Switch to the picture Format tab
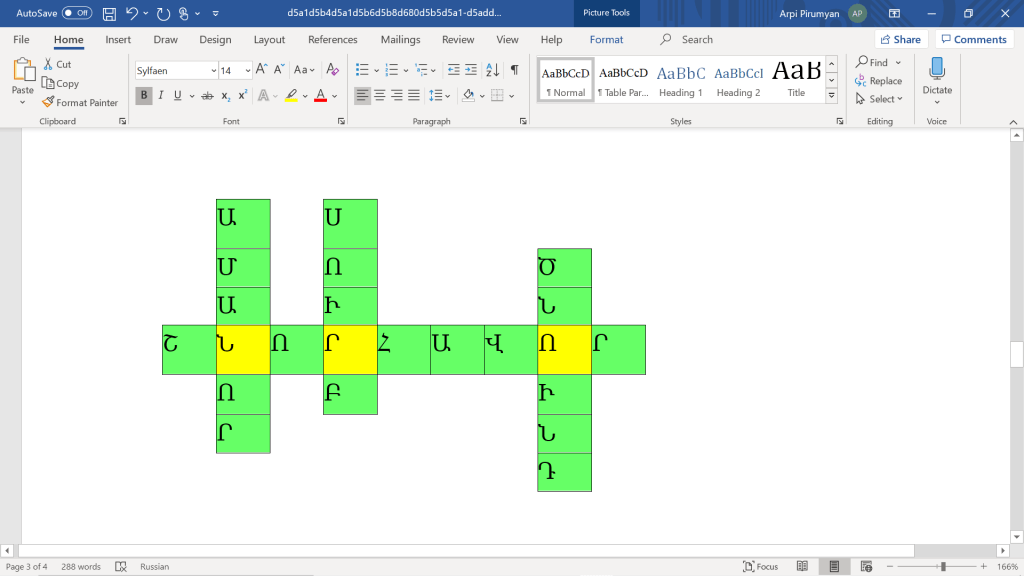This screenshot has height=576, width=1024. coord(606,40)
